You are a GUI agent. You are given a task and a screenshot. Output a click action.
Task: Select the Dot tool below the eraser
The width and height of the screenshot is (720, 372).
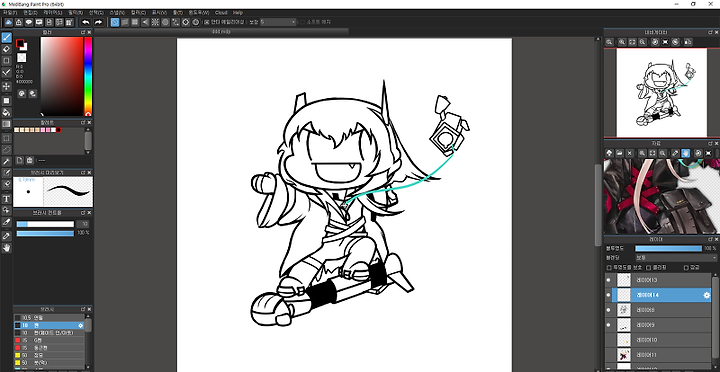point(6,61)
